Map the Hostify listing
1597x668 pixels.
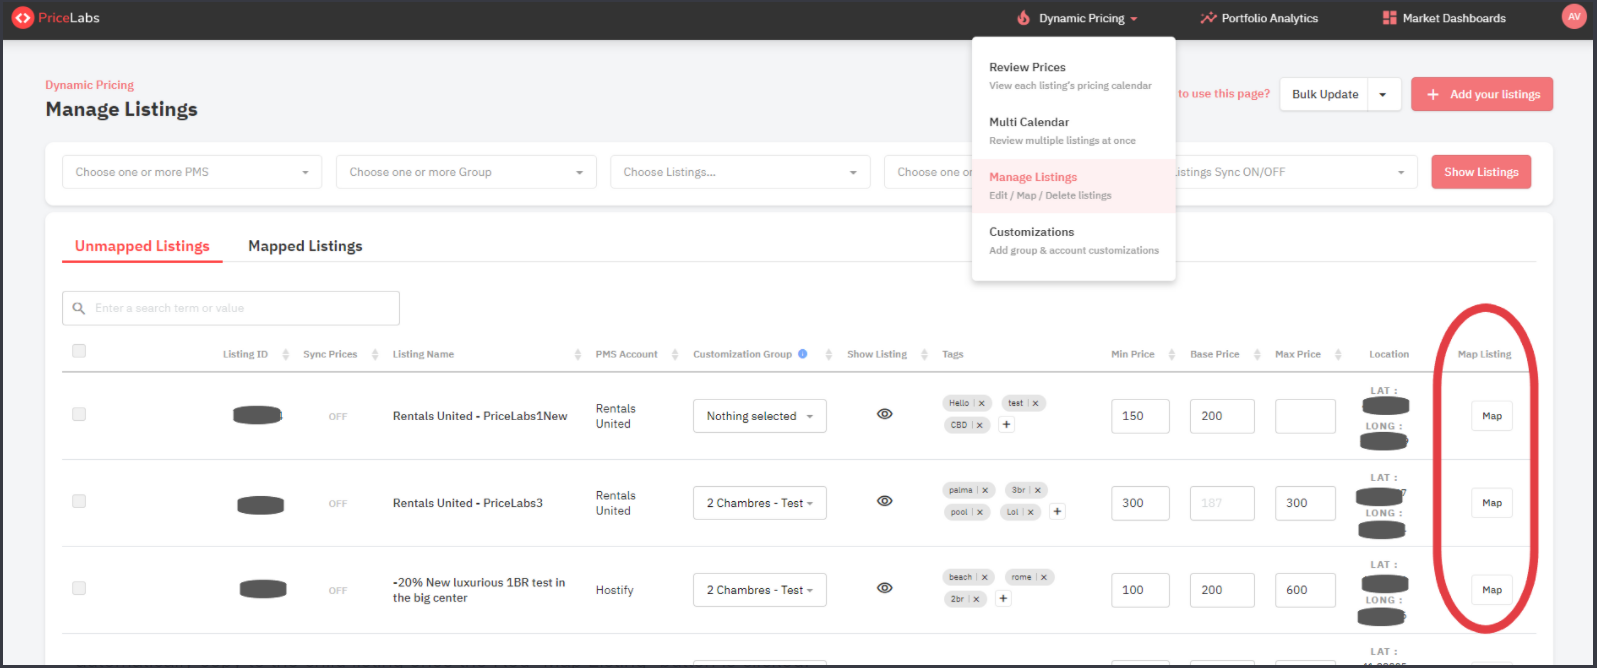pos(1492,590)
